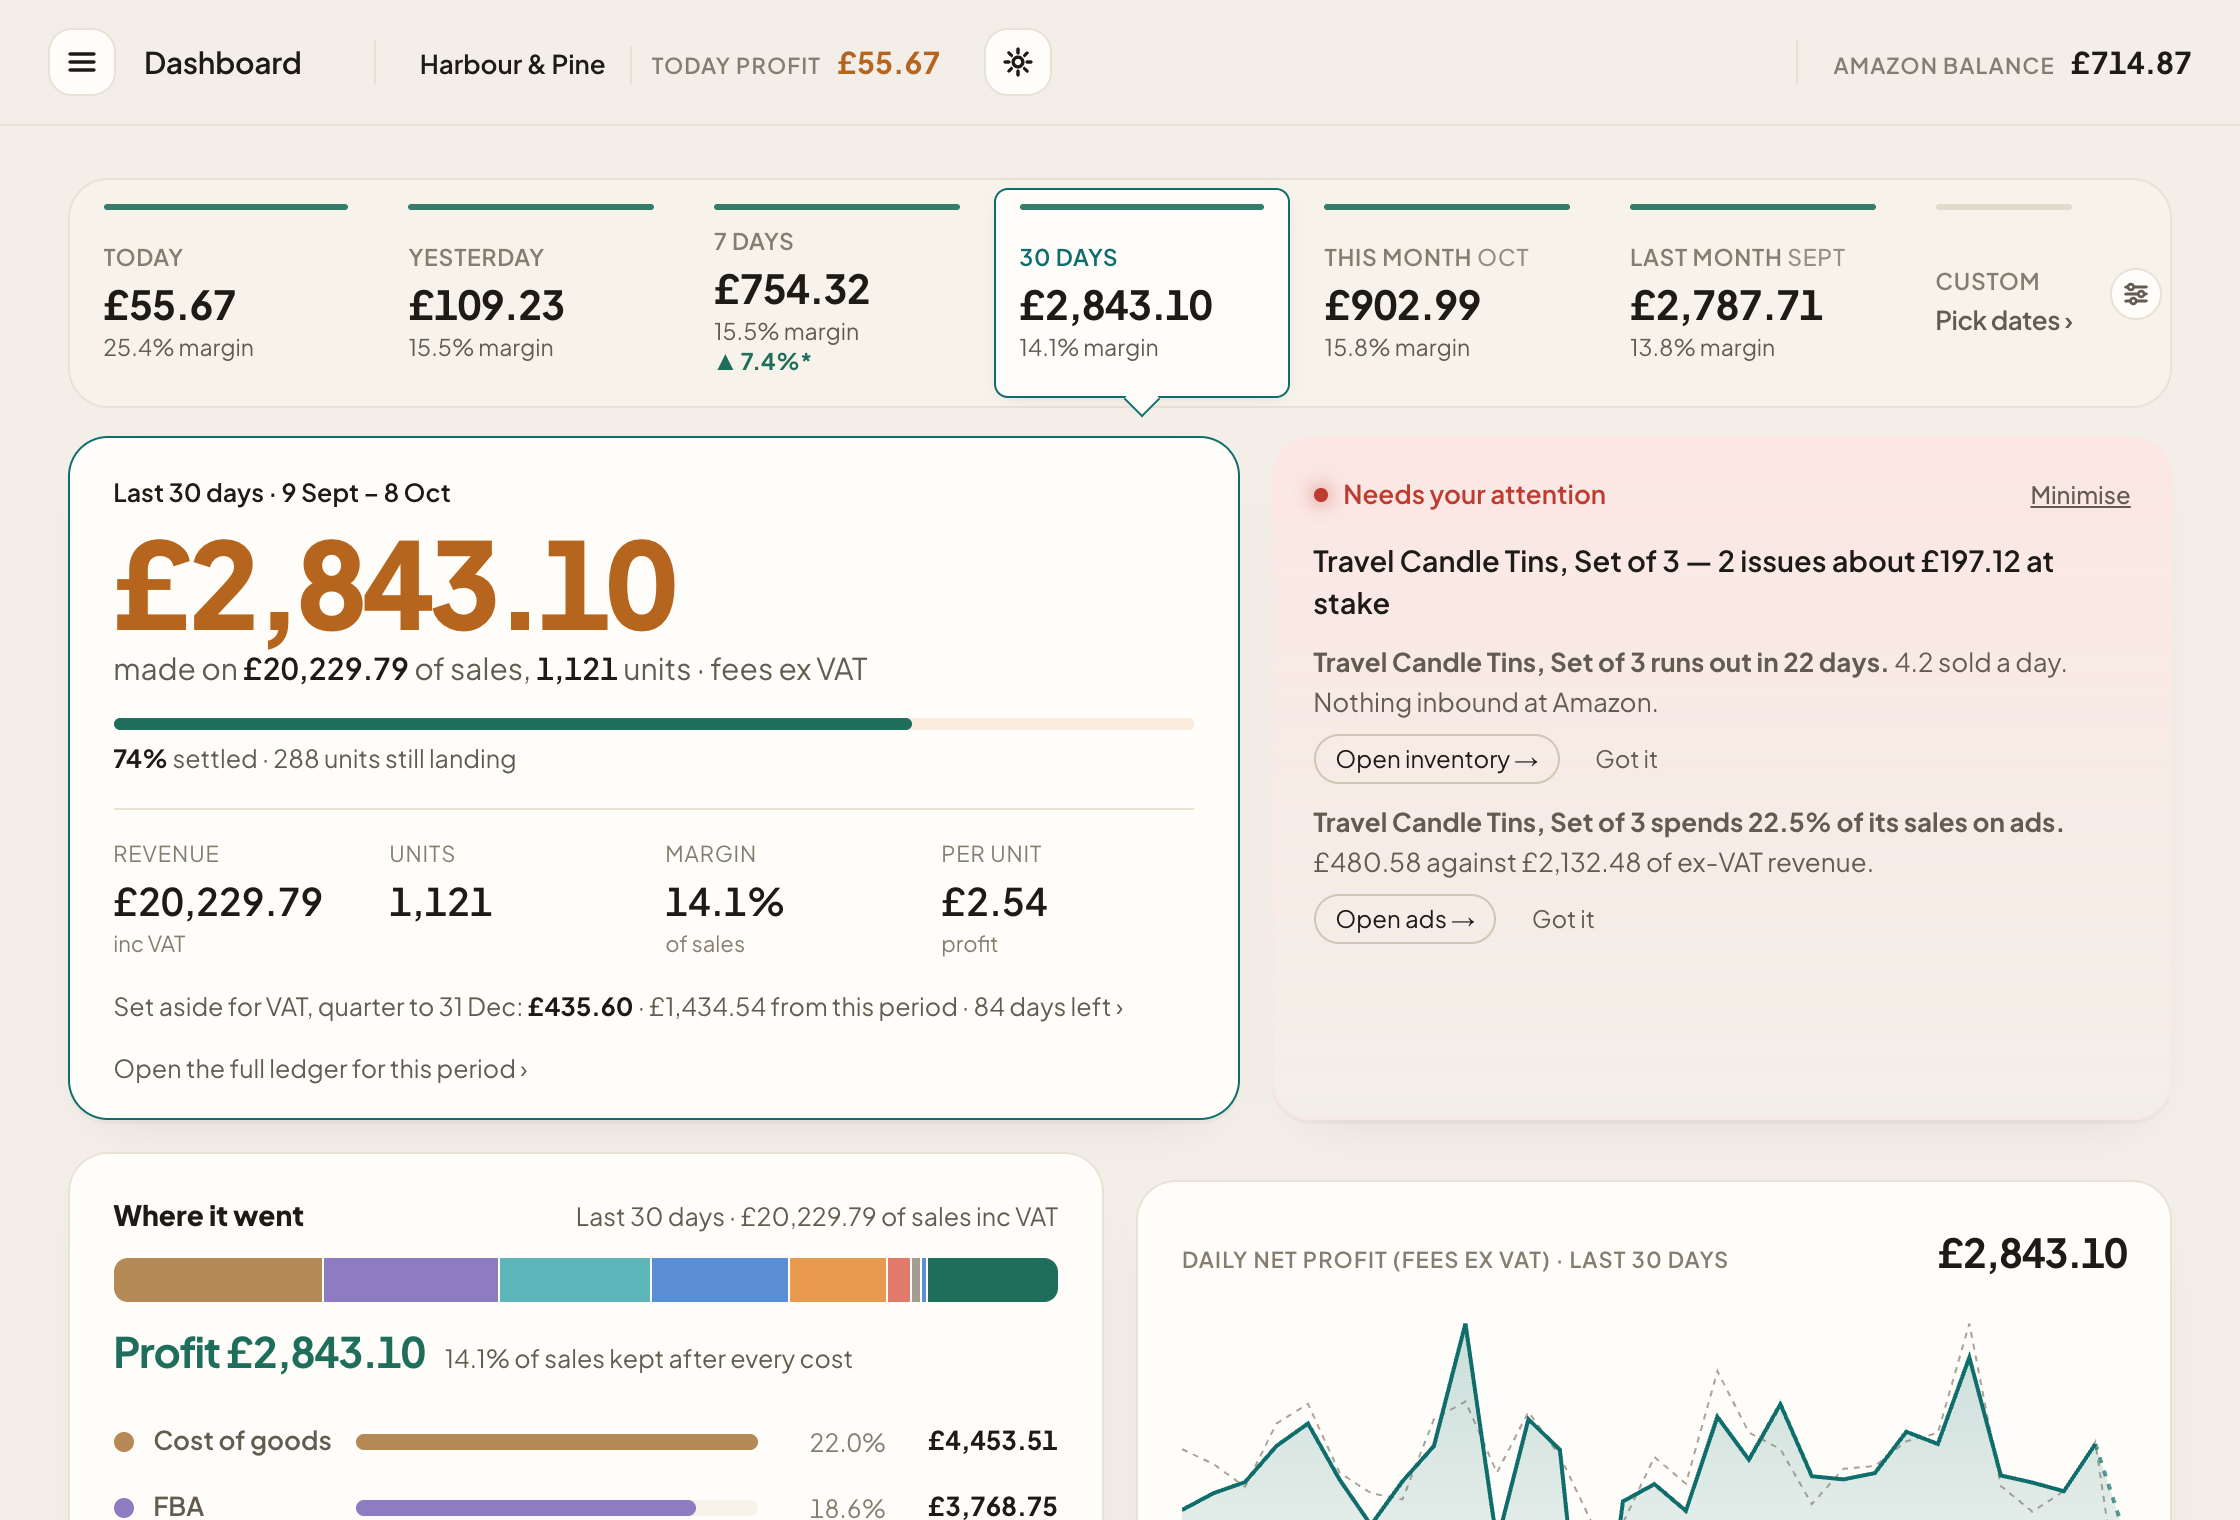Select the 7 Days period tab
This screenshot has height=1520, width=2240.
click(837, 293)
